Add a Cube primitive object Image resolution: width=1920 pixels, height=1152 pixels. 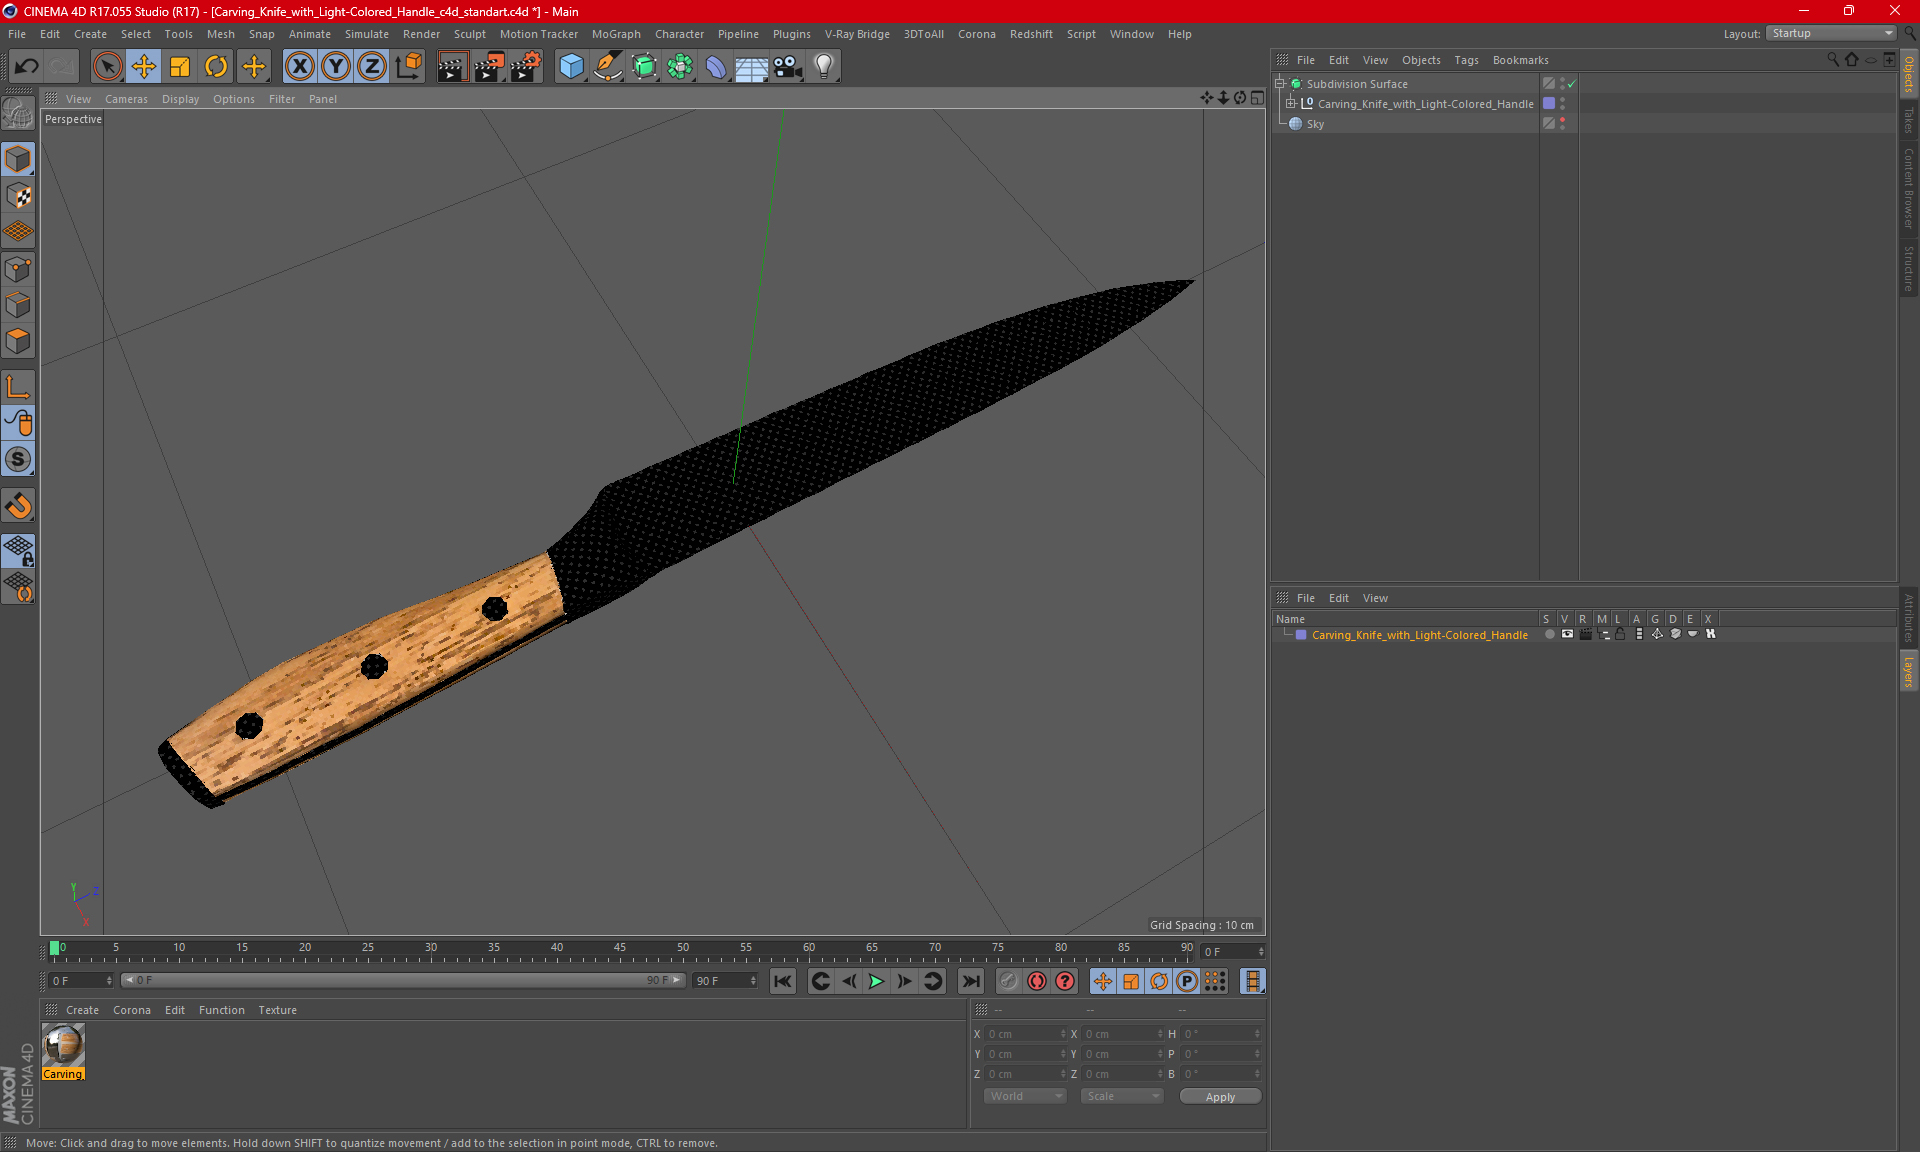pyautogui.click(x=571, y=66)
